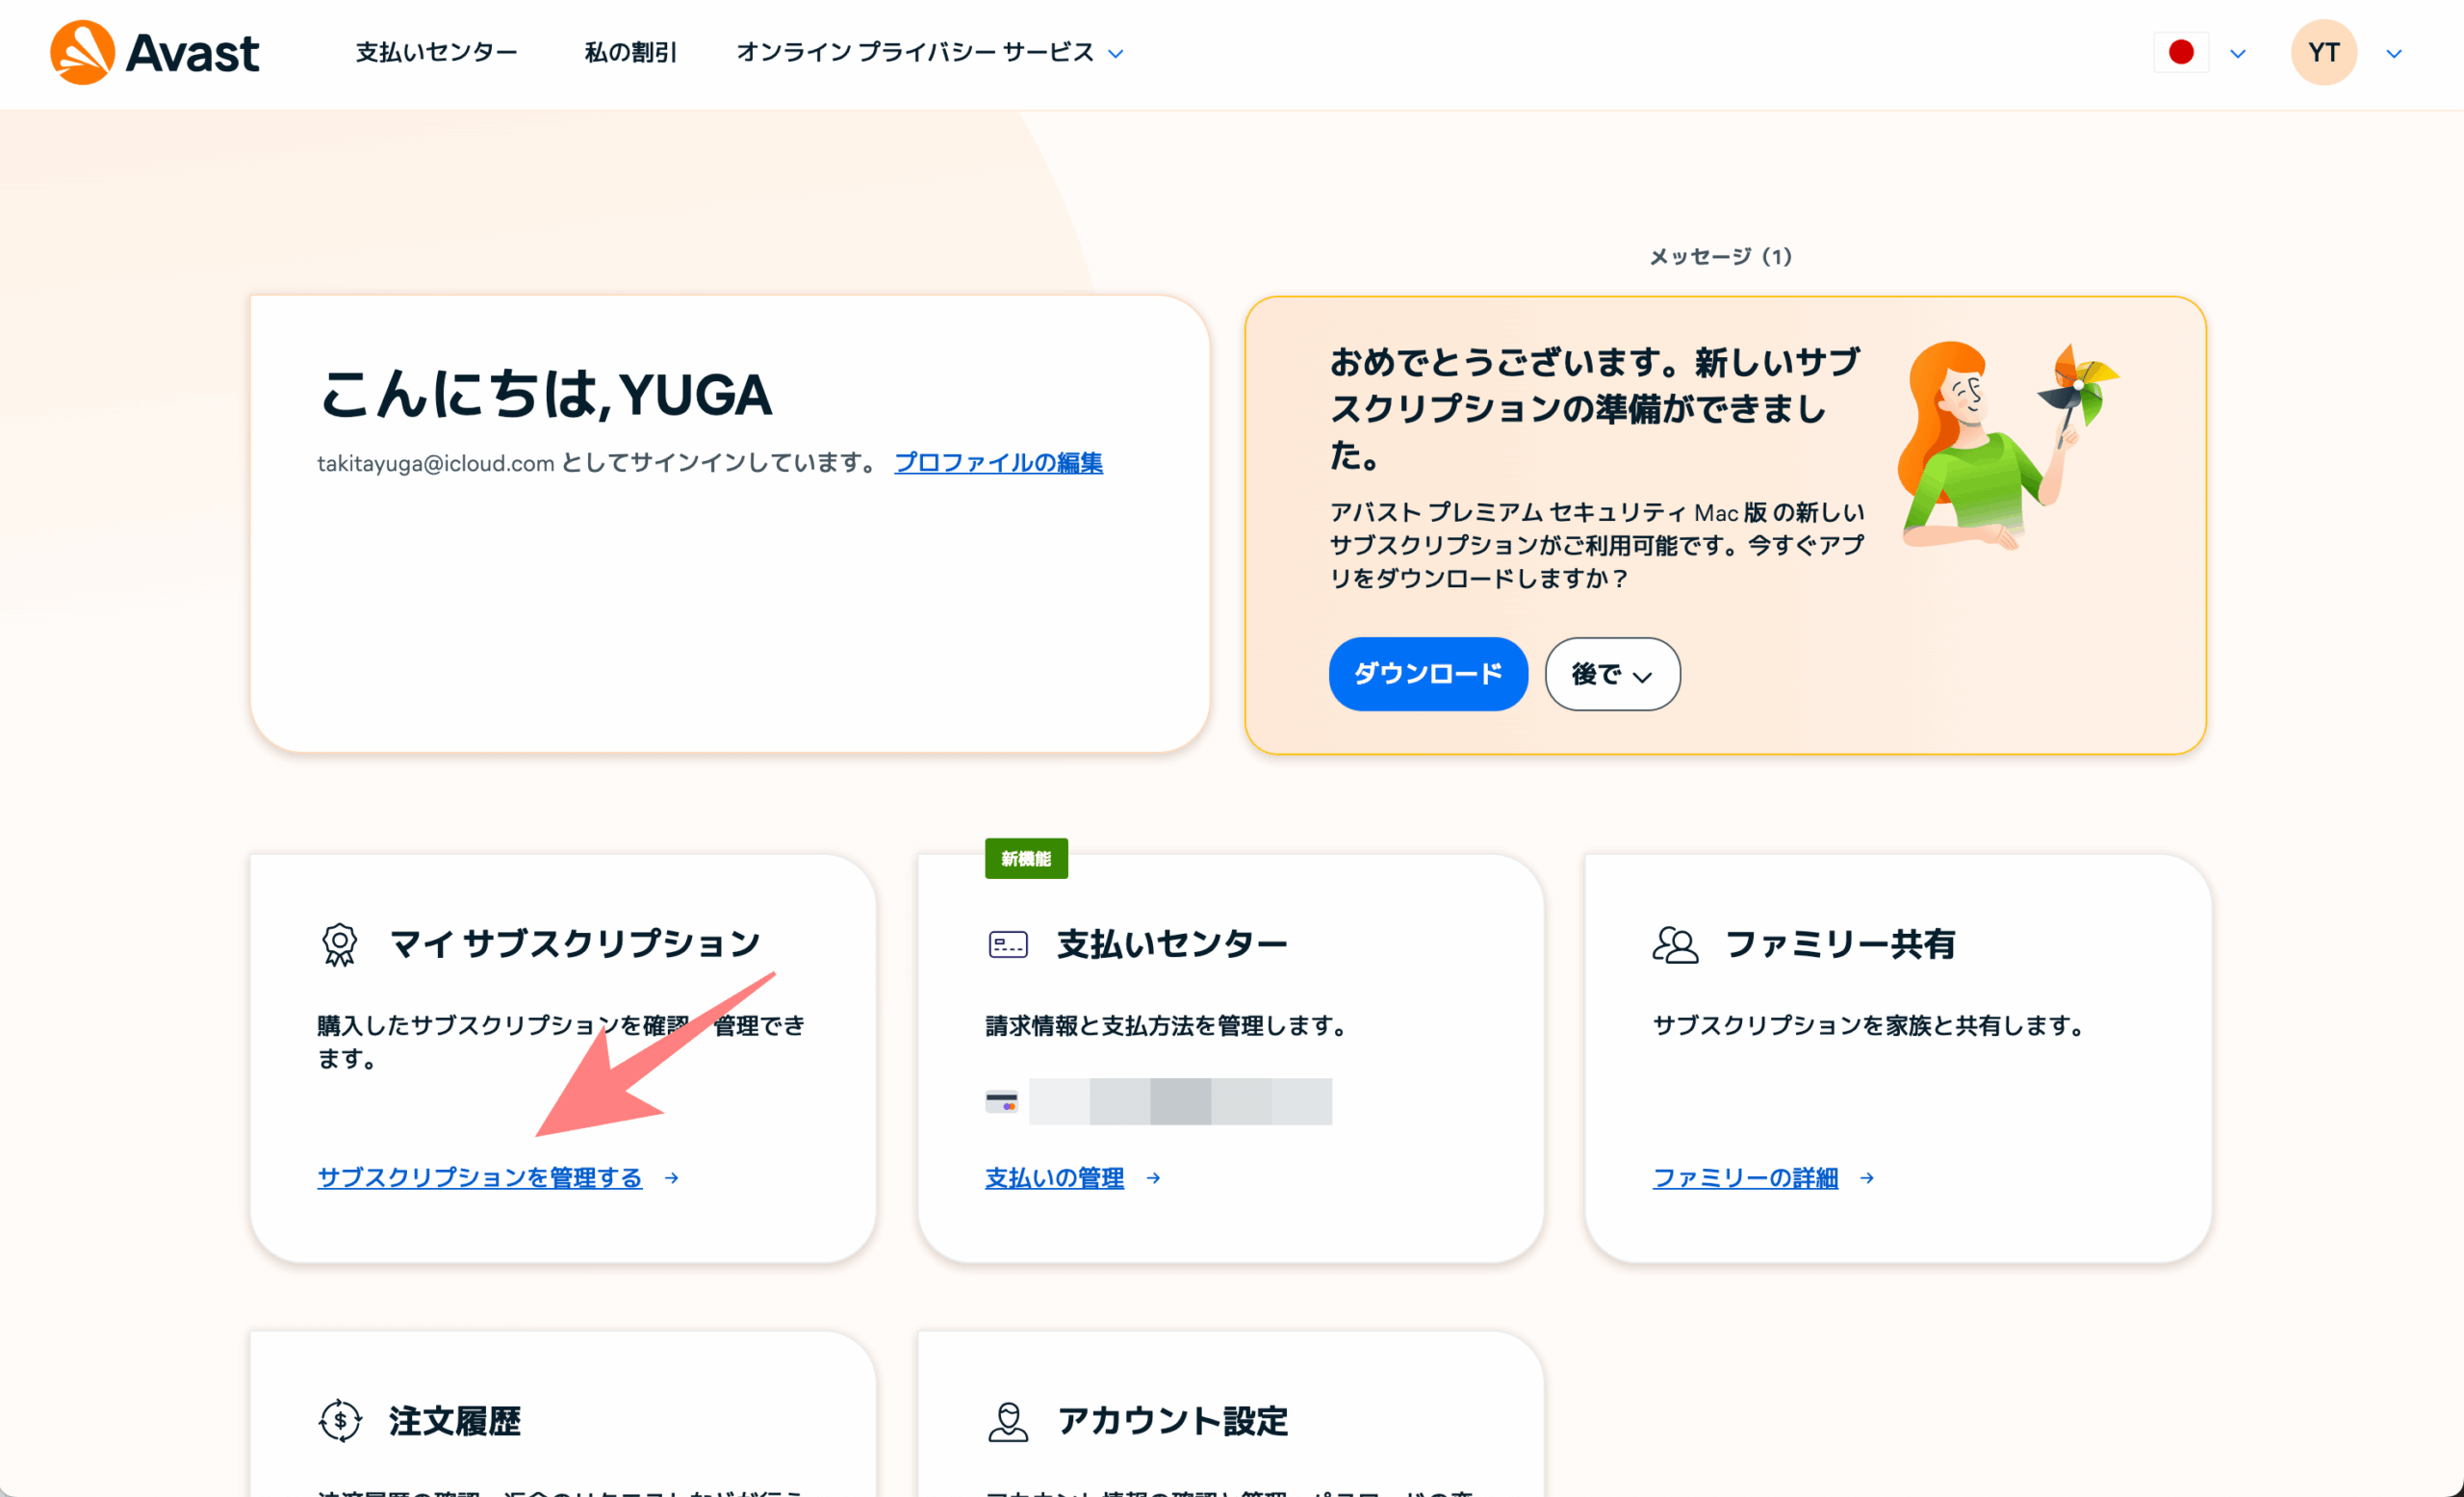2464x1497 pixels.
Task: Click the アカウント設定 card heading
Action: 1172,1420
